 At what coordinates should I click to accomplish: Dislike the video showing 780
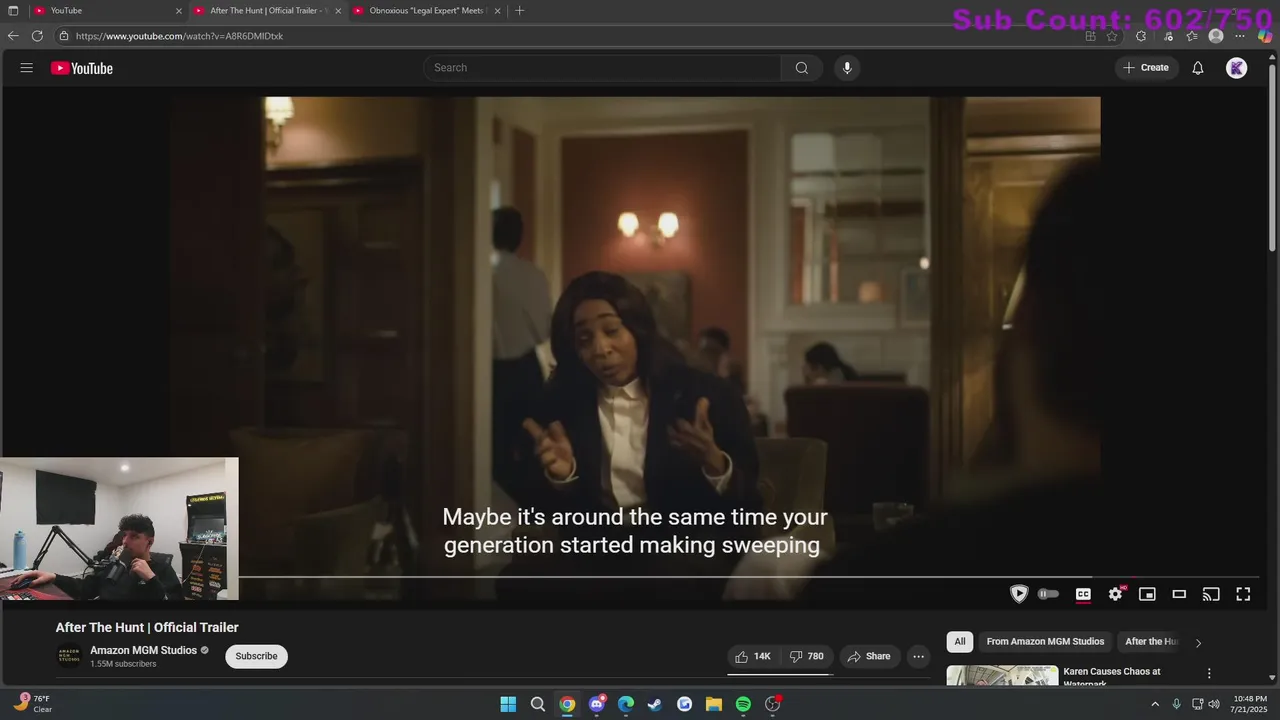807,656
